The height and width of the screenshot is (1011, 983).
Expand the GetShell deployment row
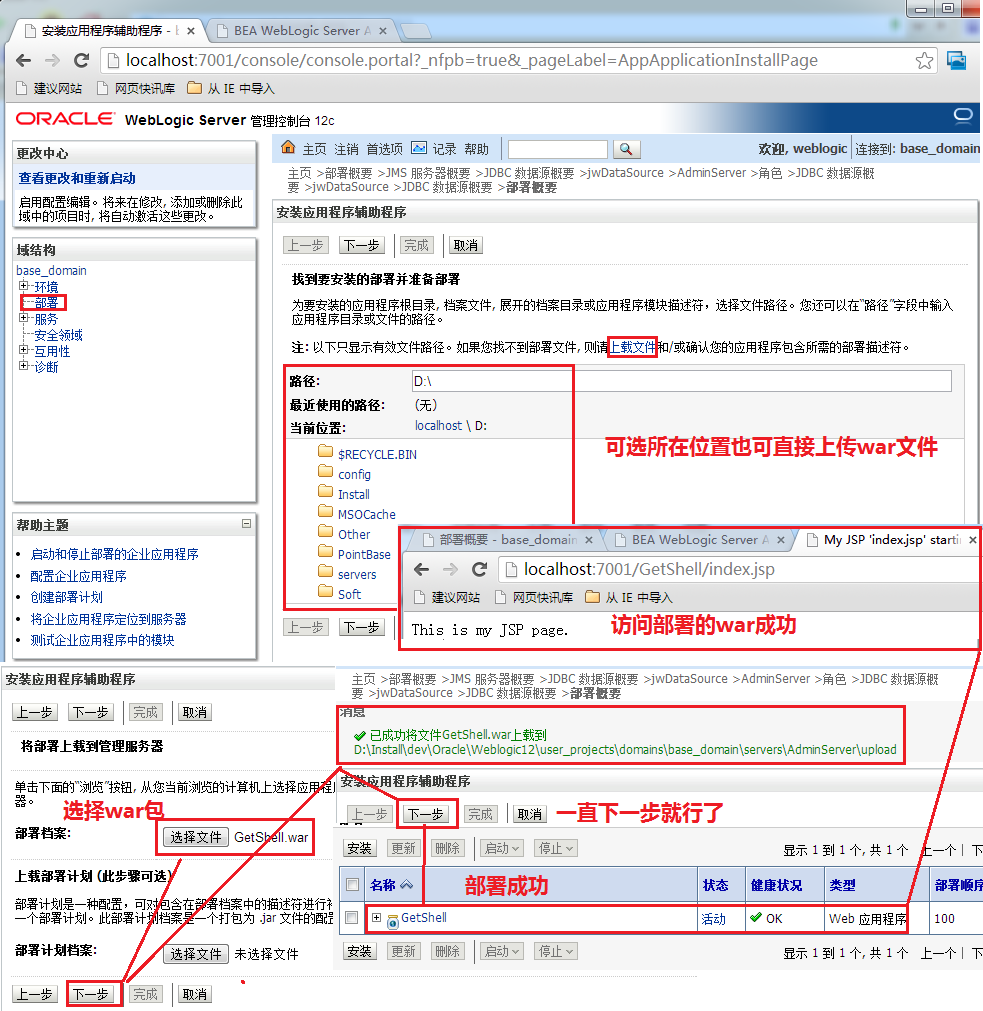(376, 917)
